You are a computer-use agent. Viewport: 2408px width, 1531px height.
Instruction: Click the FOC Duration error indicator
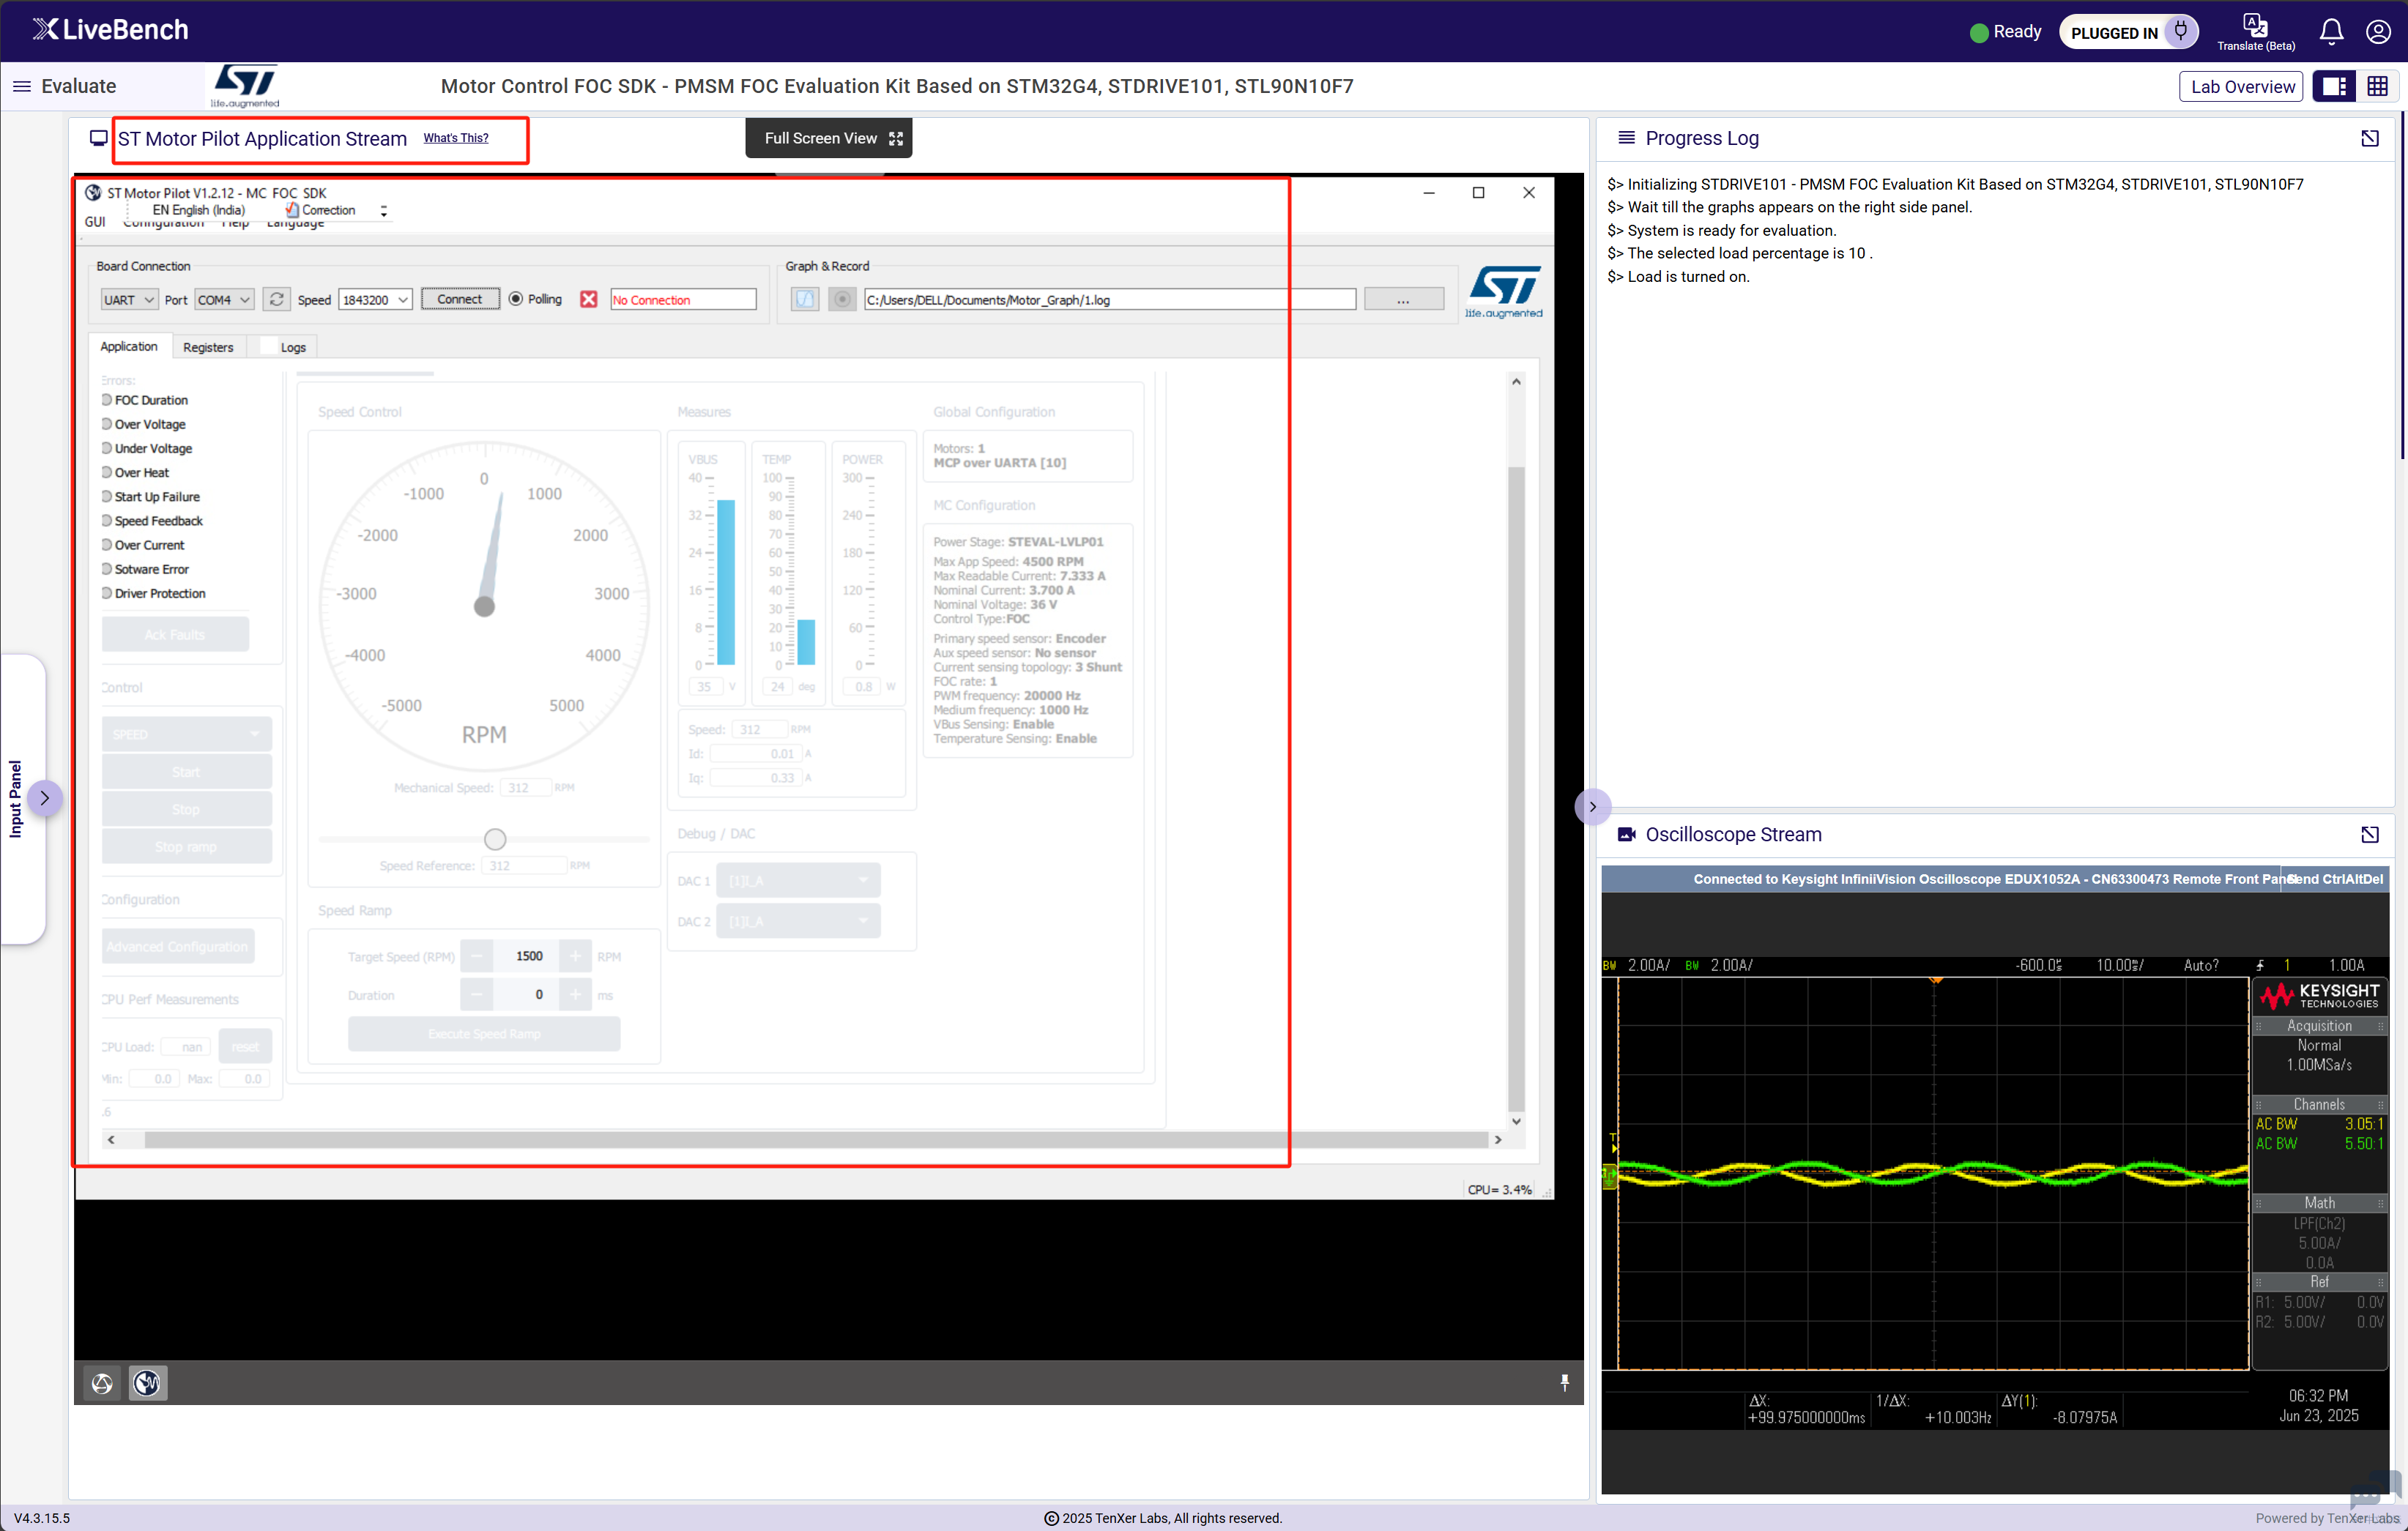point(107,400)
